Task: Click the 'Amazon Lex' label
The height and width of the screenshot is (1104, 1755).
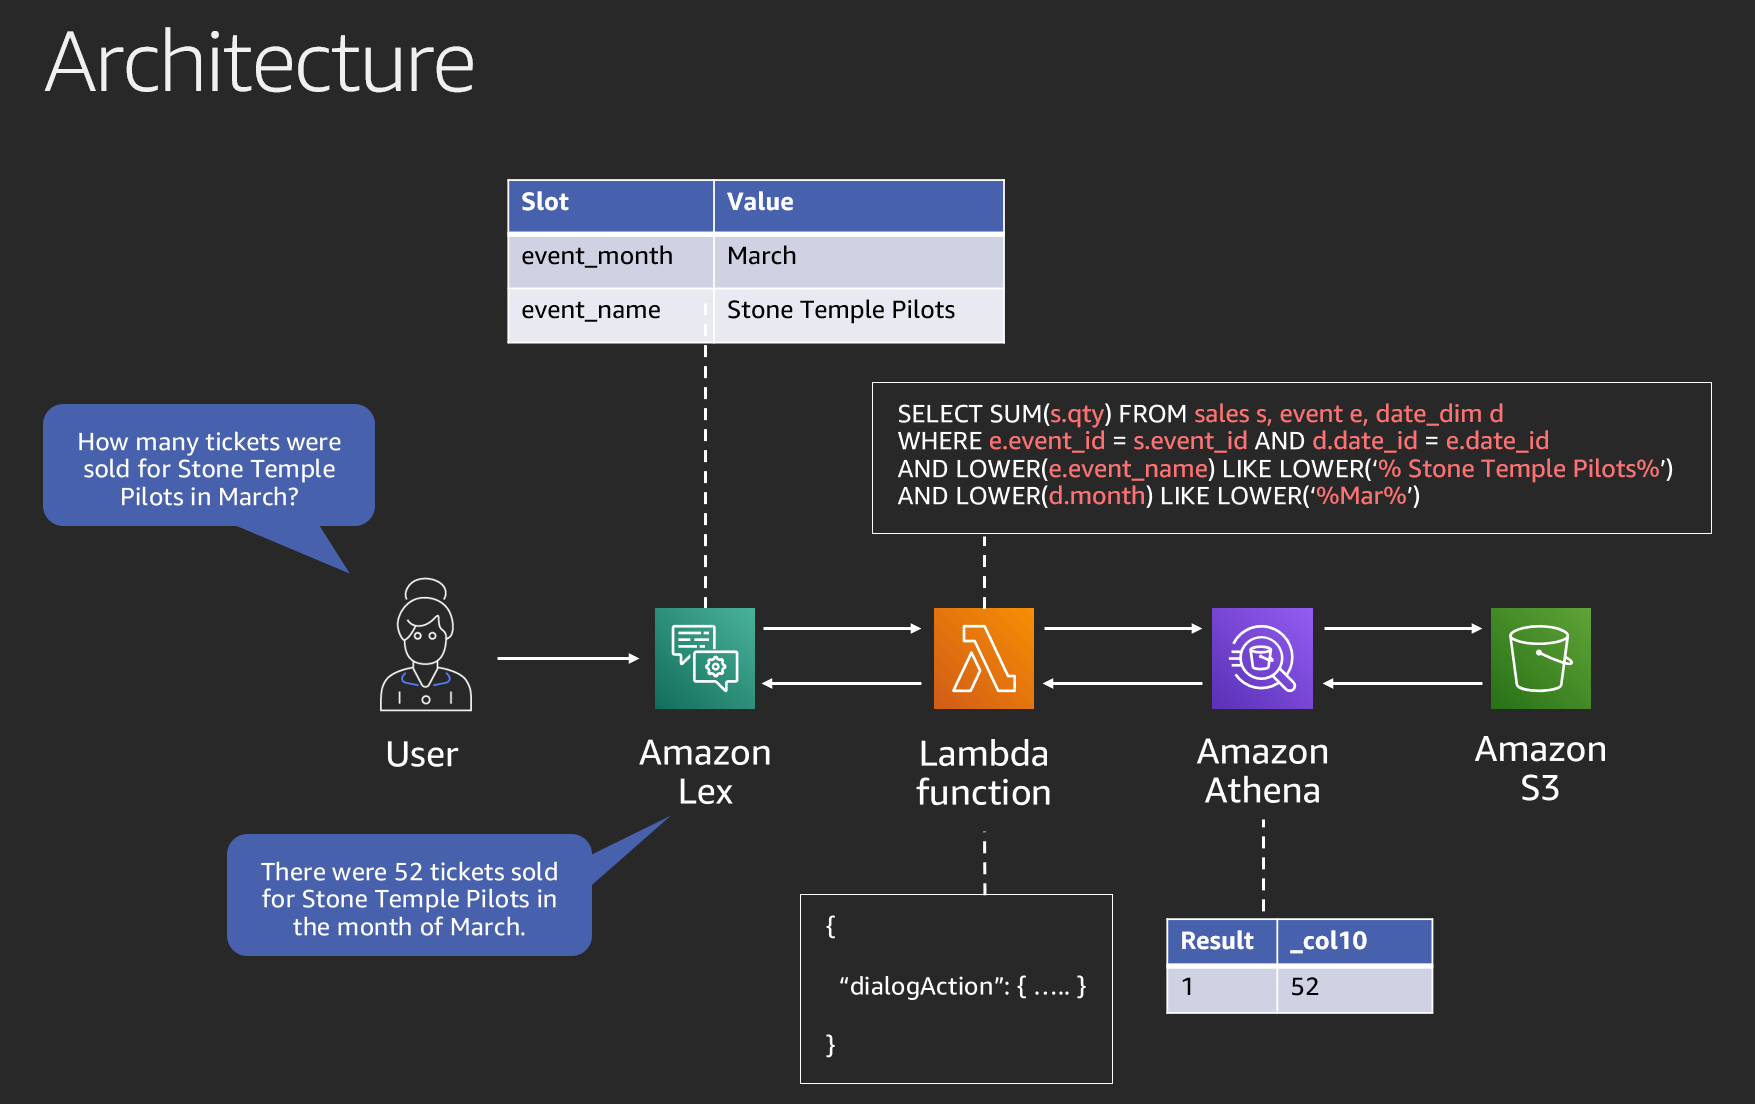Action: (x=705, y=772)
